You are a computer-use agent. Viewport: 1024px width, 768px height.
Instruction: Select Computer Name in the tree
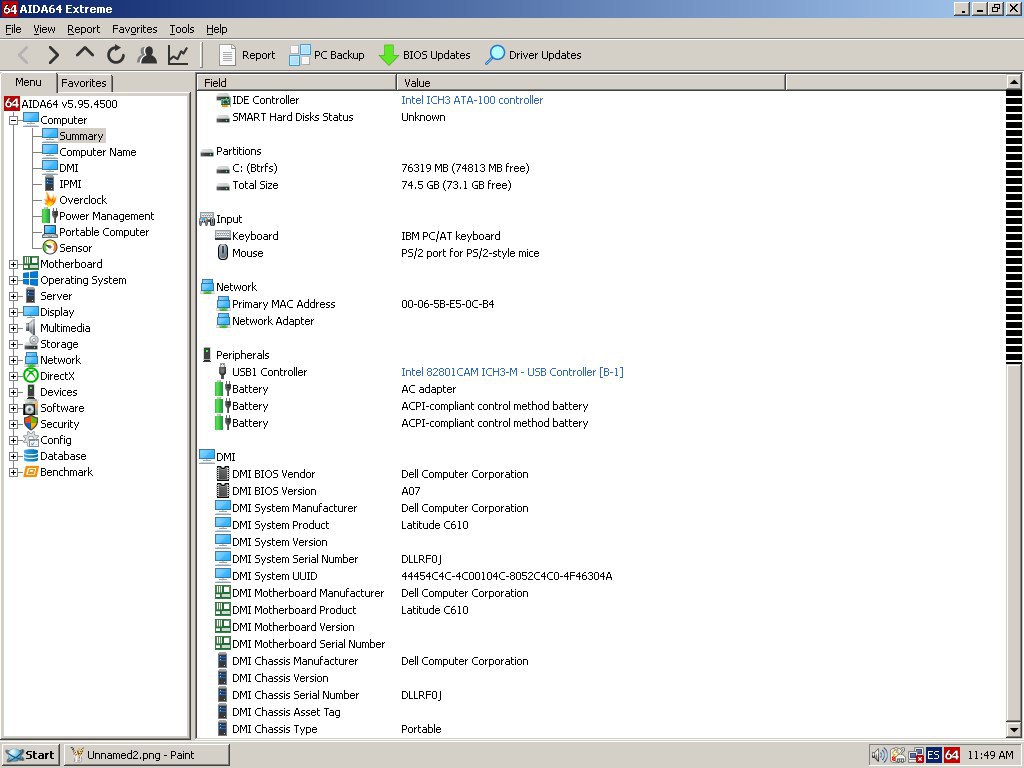(97, 152)
